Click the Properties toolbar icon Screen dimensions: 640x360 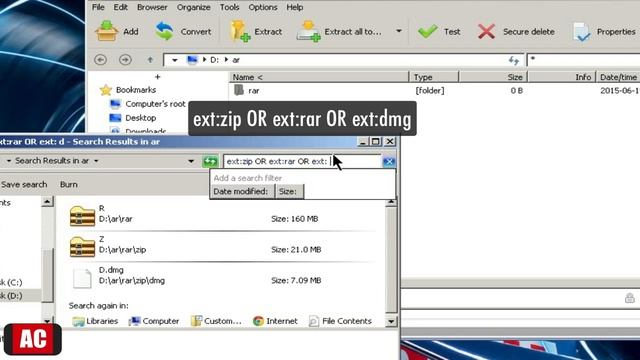581,32
